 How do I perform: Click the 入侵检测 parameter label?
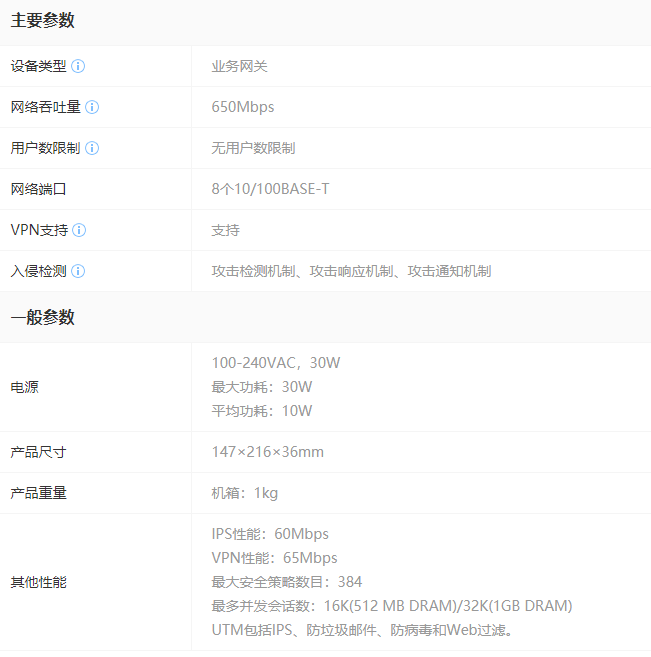tap(38, 271)
